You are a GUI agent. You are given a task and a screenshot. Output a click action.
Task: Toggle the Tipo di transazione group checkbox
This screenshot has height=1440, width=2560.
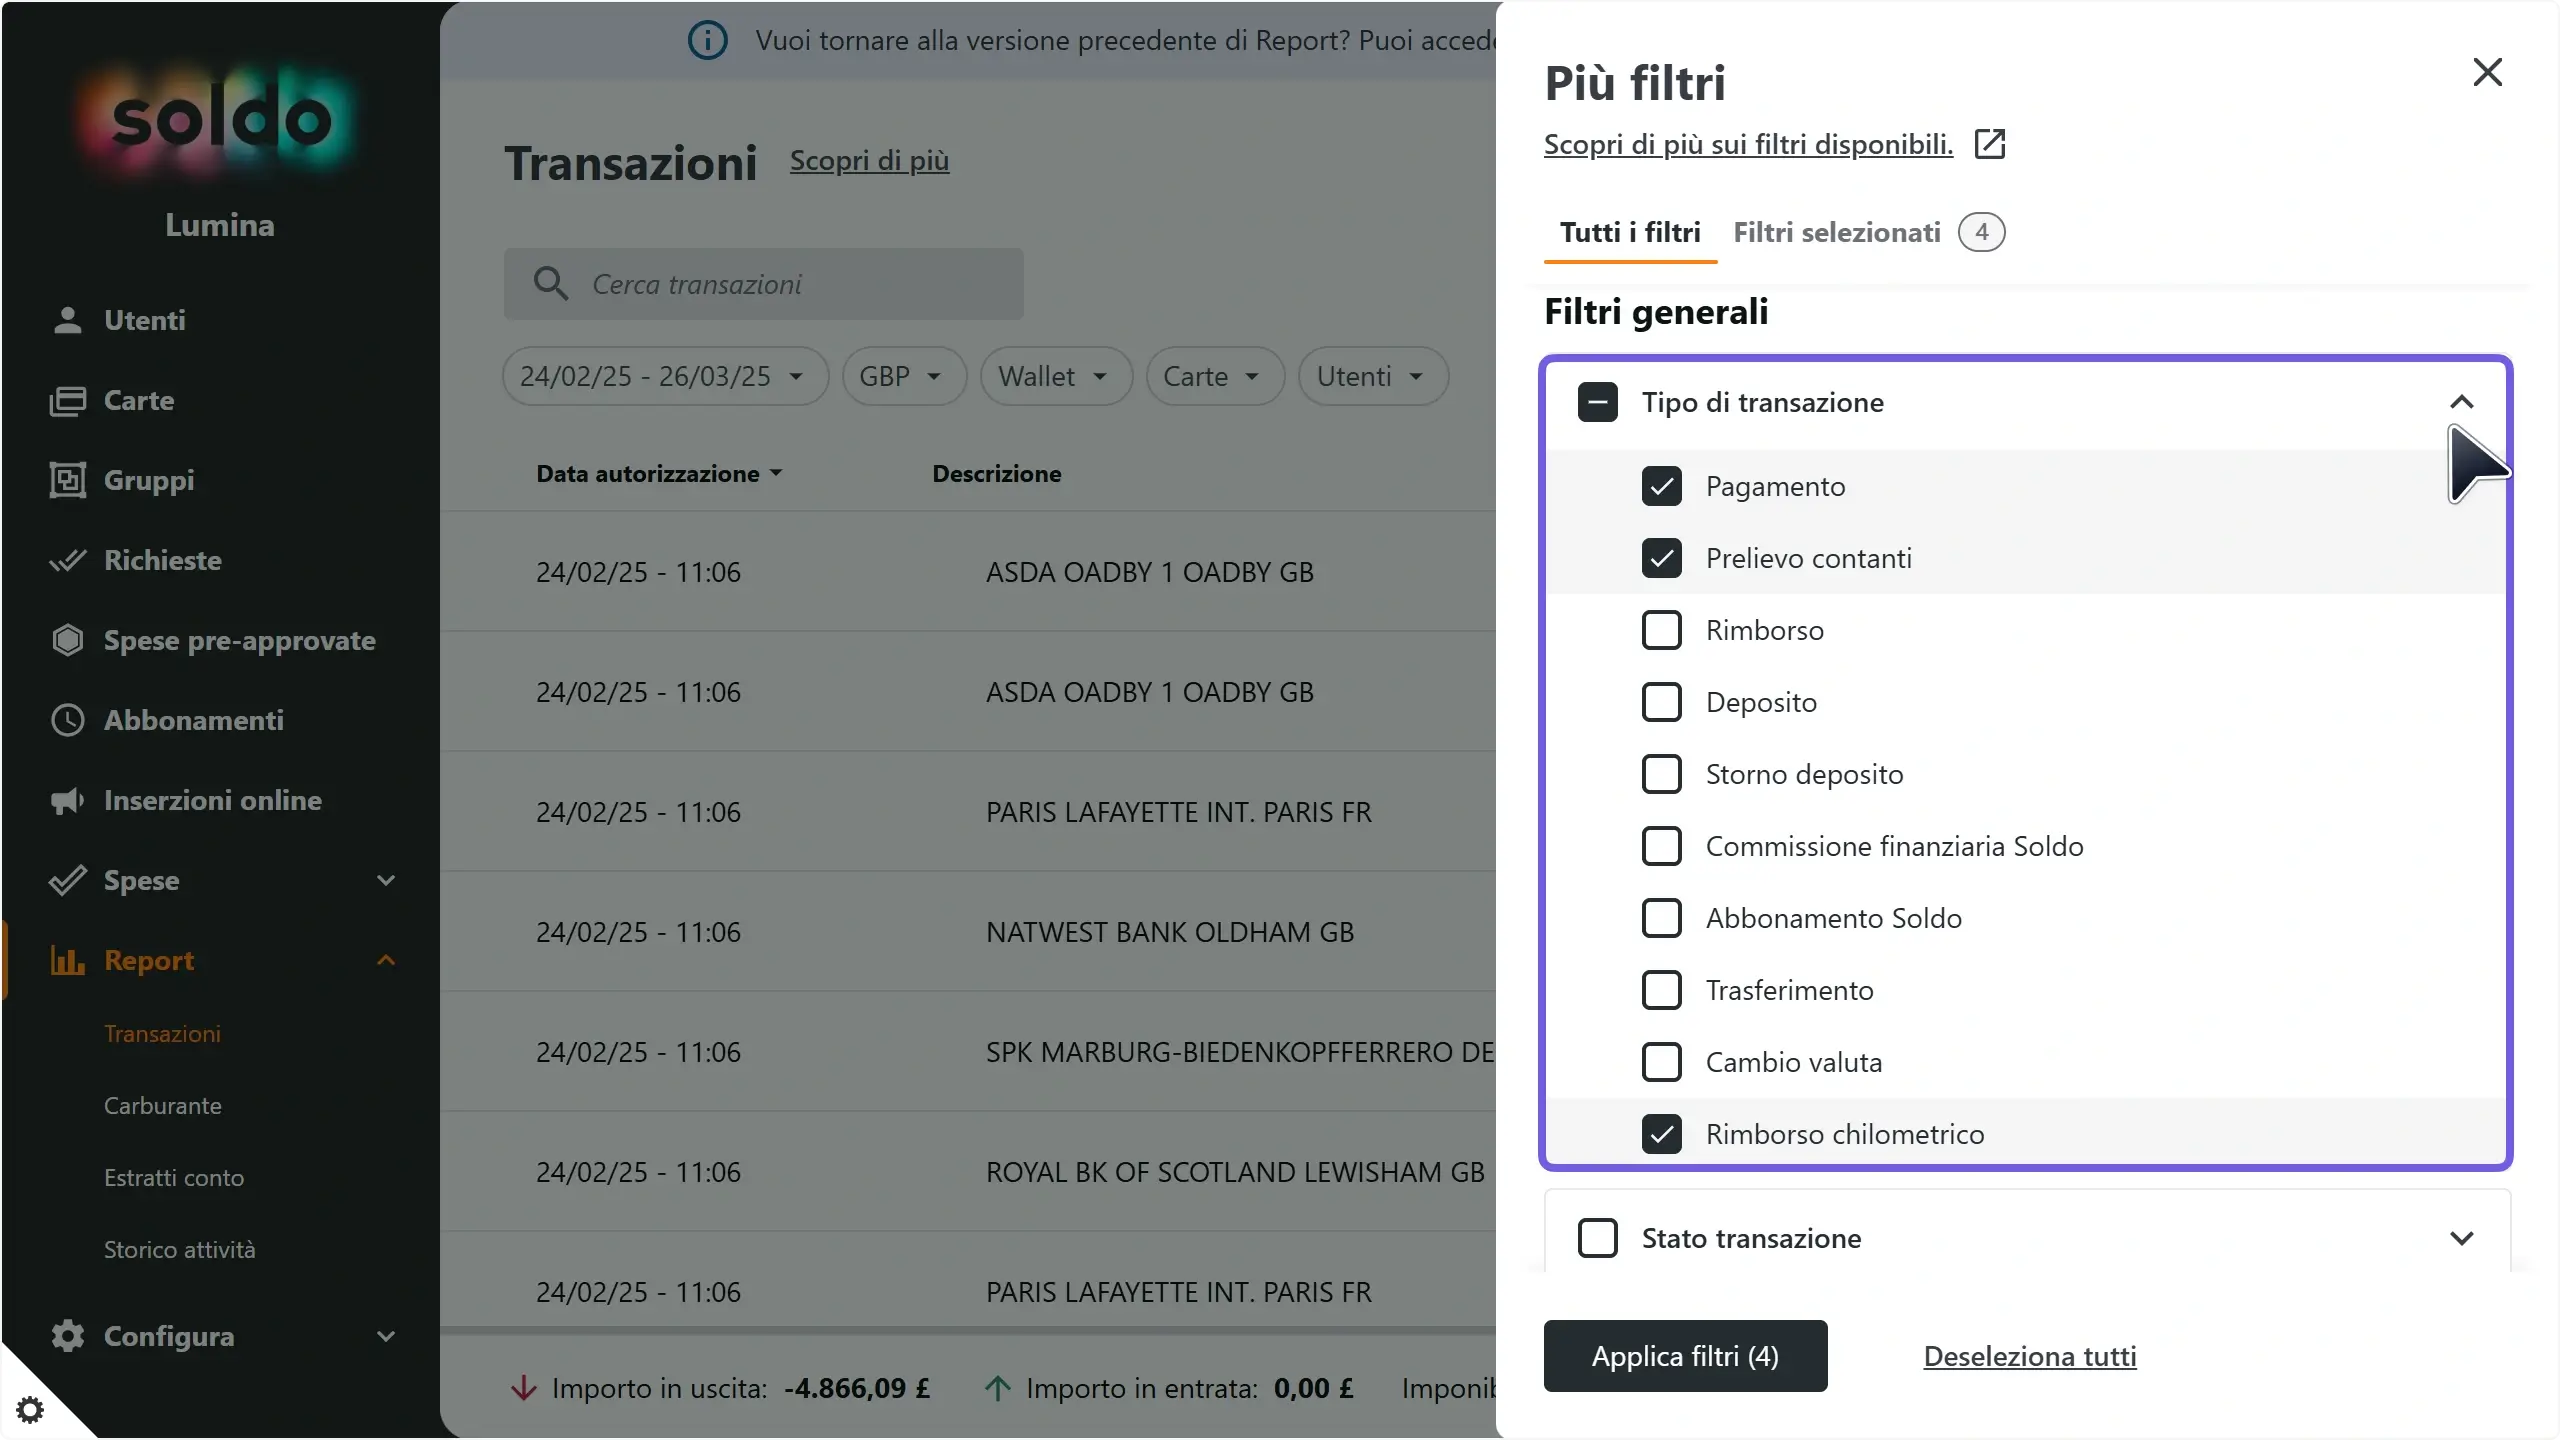click(x=1597, y=402)
